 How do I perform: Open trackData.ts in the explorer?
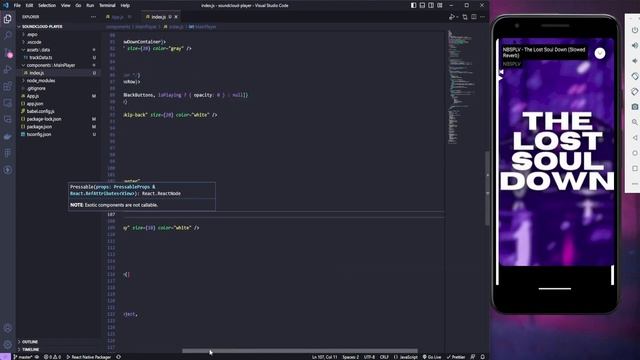[40, 58]
